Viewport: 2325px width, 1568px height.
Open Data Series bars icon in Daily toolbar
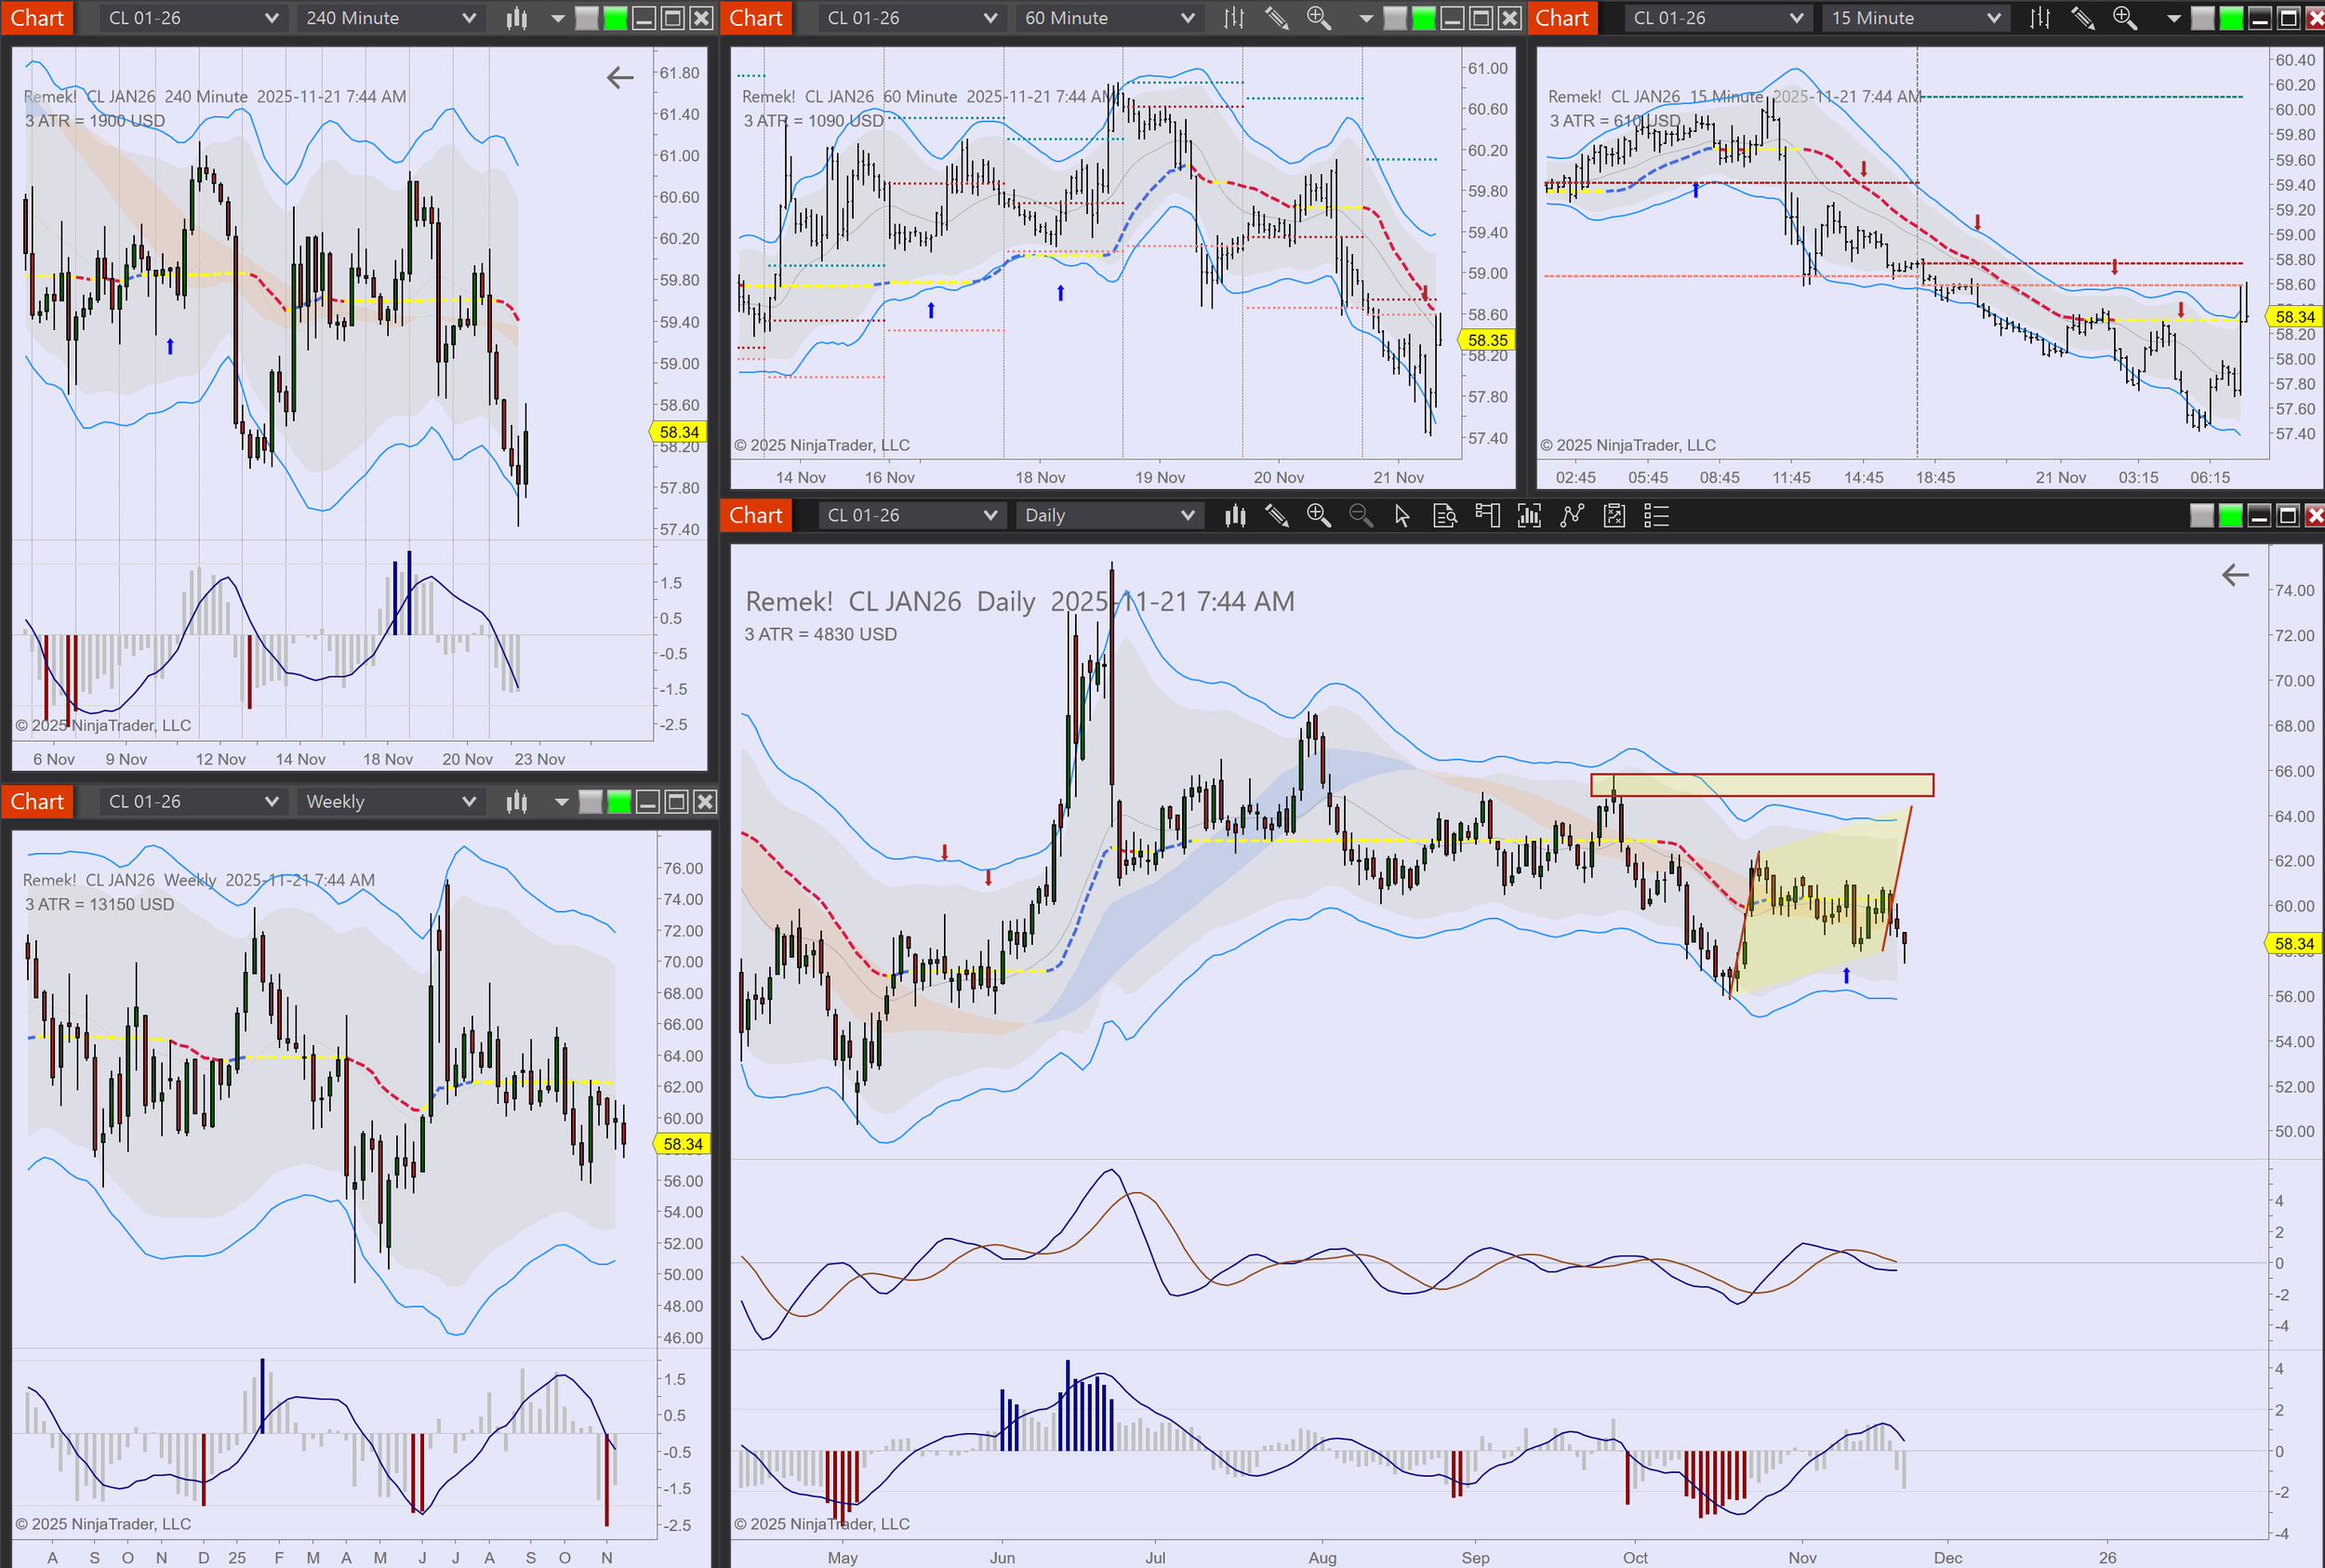pos(1529,515)
